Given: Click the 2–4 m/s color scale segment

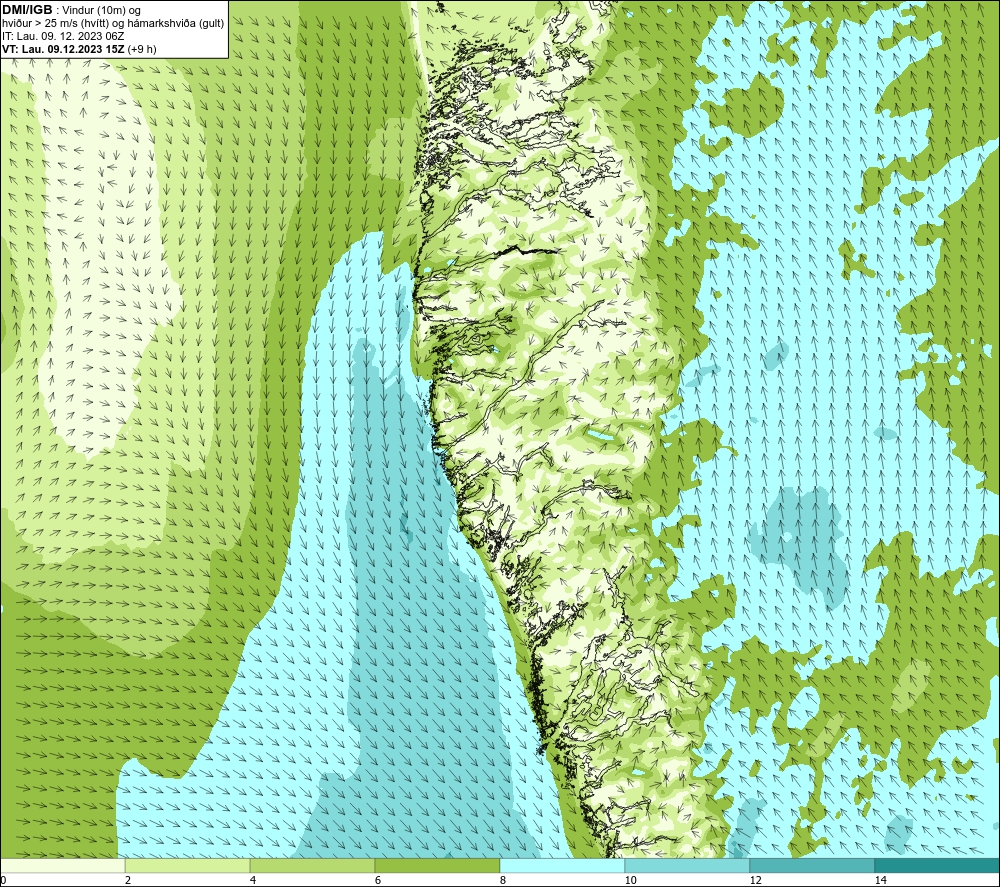Looking at the screenshot, I should coord(188,865).
